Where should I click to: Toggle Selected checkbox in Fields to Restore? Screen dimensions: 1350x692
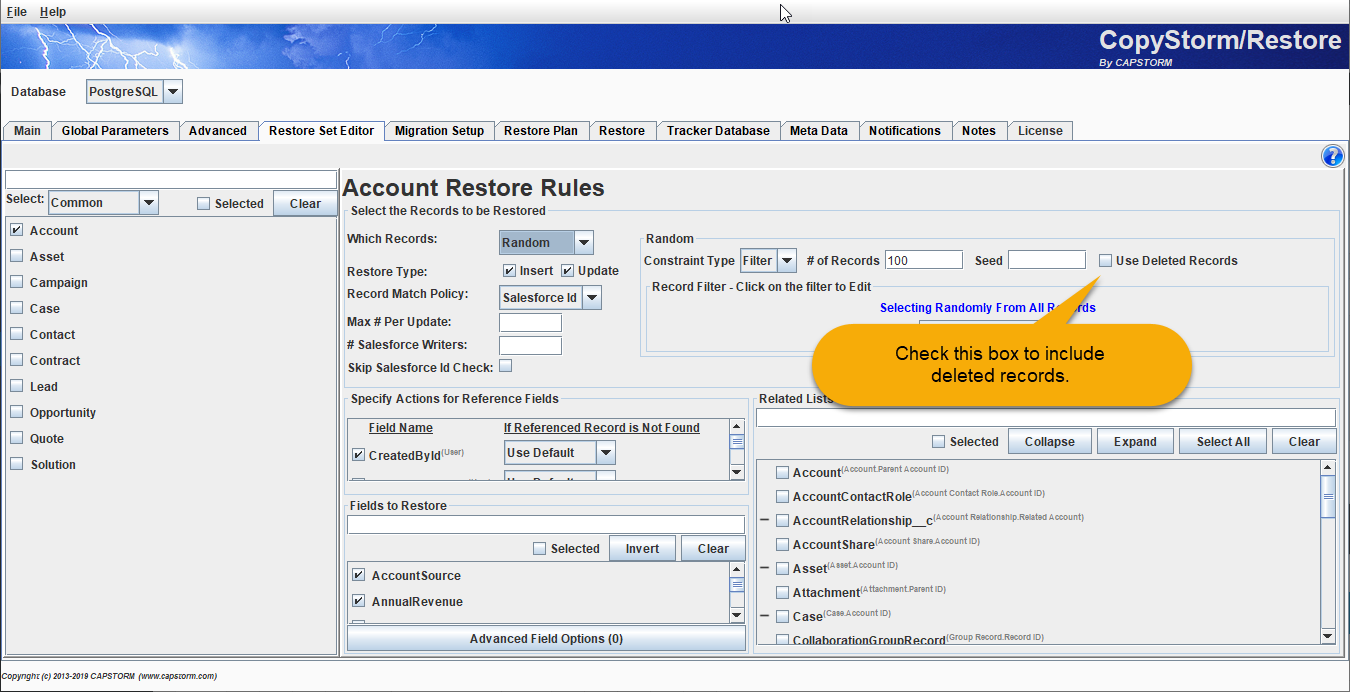click(540, 548)
